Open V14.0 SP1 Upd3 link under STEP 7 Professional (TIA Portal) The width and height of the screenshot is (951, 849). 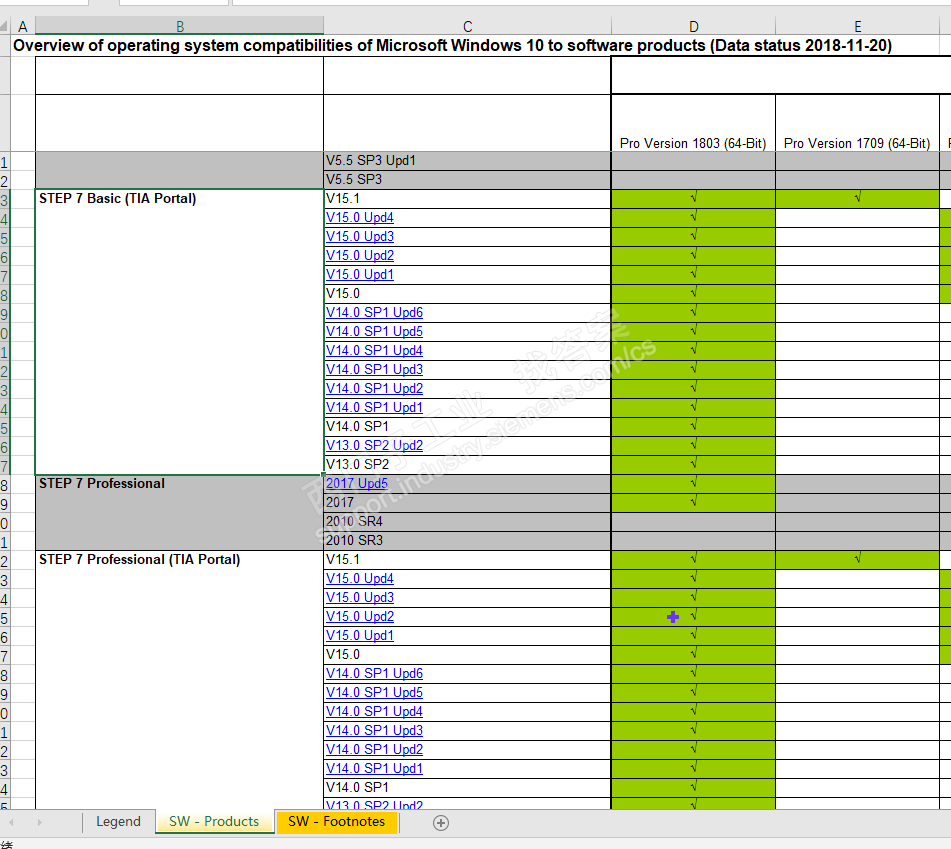[374, 730]
